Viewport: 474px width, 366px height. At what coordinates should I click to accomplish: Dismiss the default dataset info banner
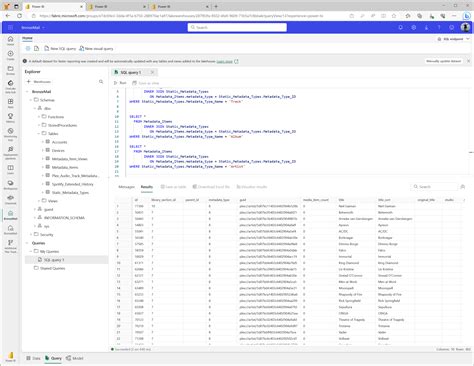[x=468, y=61]
